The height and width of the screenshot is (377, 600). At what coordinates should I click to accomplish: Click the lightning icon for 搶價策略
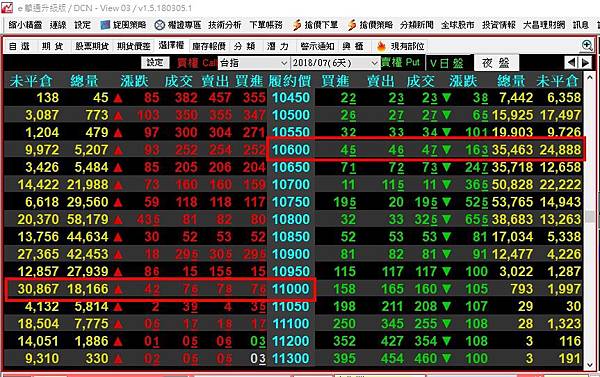pos(352,25)
